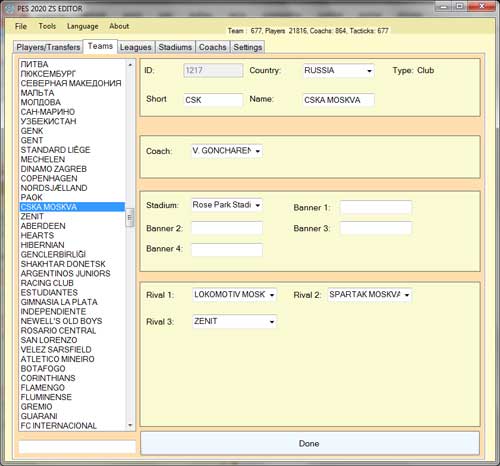Open the About menu
Image resolution: width=500 pixels, height=466 pixels.
point(119,26)
